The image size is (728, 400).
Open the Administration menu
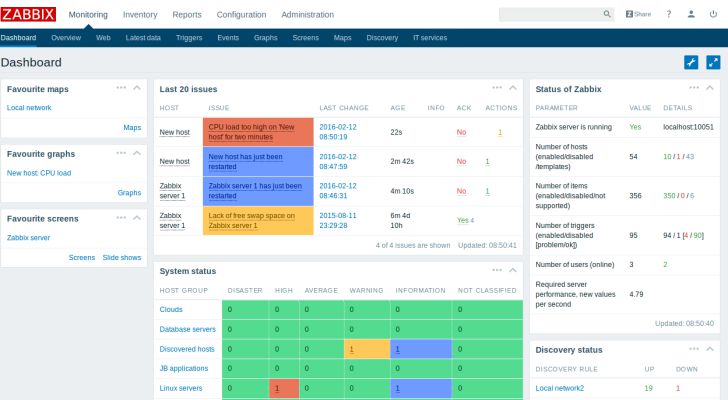point(307,14)
